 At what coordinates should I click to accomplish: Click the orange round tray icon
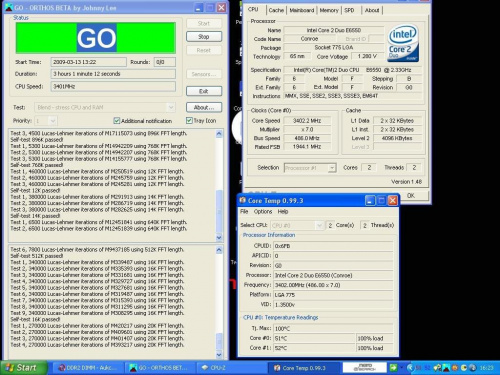pyautogui.click(x=455, y=368)
